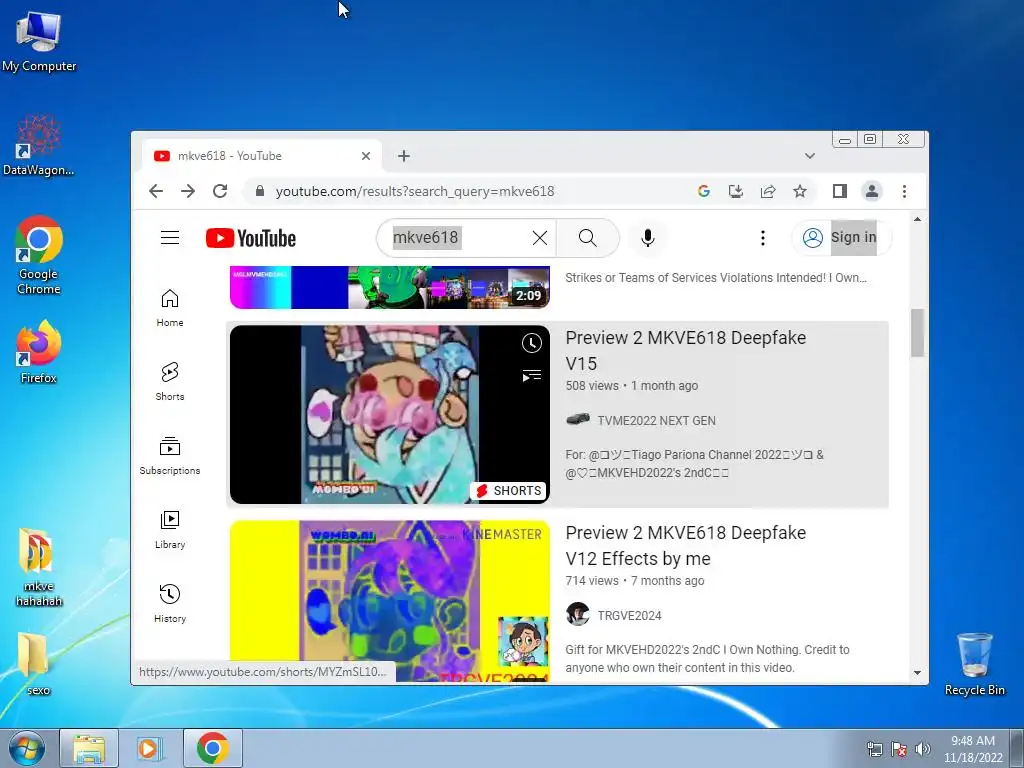Click TRGVE2024 channel avatar
This screenshot has height=768, width=1024.
[x=577, y=615]
